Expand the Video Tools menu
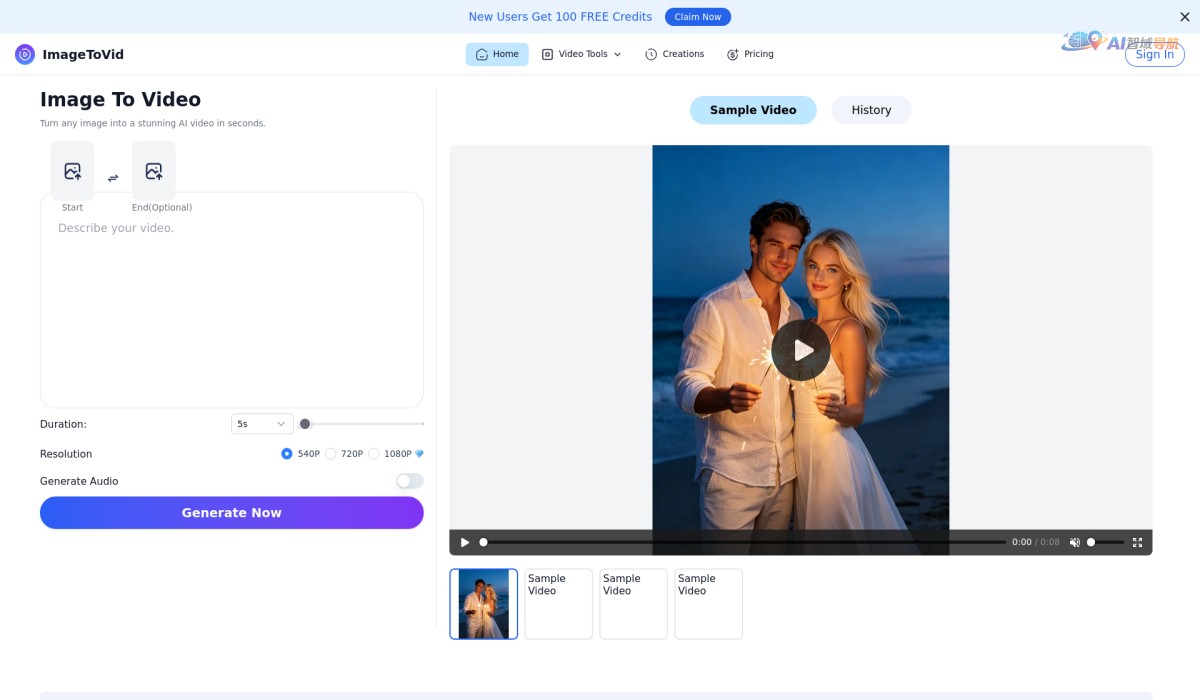The width and height of the screenshot is (1200, 700). coord(581,54)
